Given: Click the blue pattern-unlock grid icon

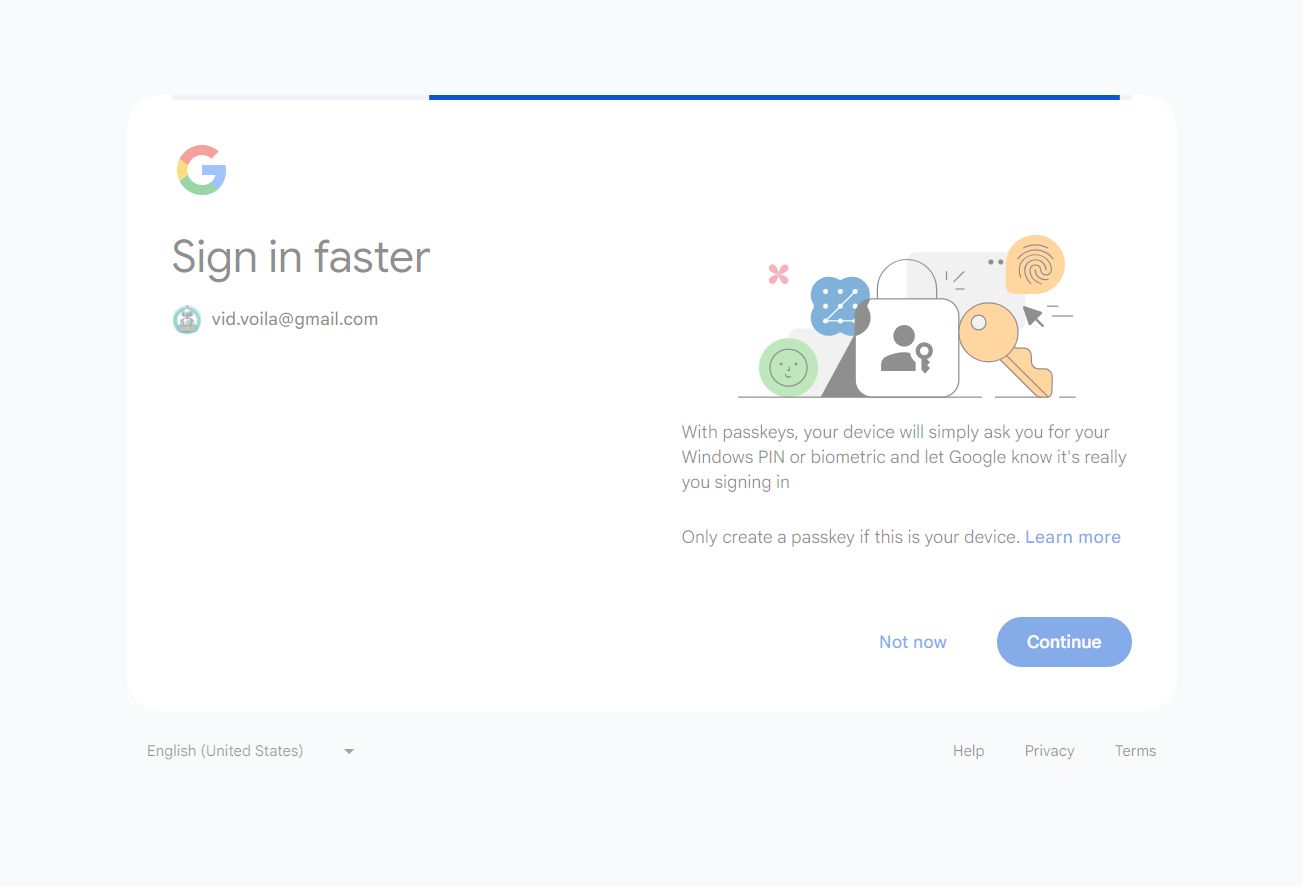Looking at the screenshot, I should point(838,304).
